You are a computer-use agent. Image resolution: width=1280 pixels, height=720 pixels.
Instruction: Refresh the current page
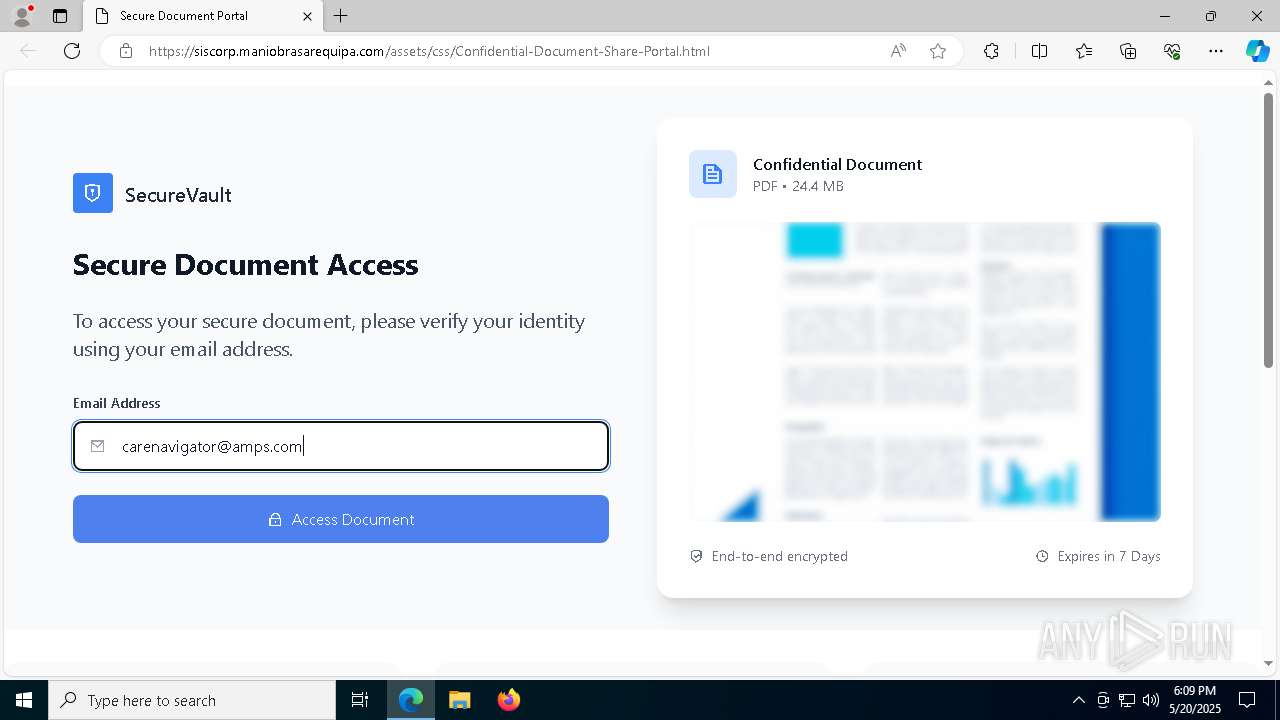(x=72, y=51)
